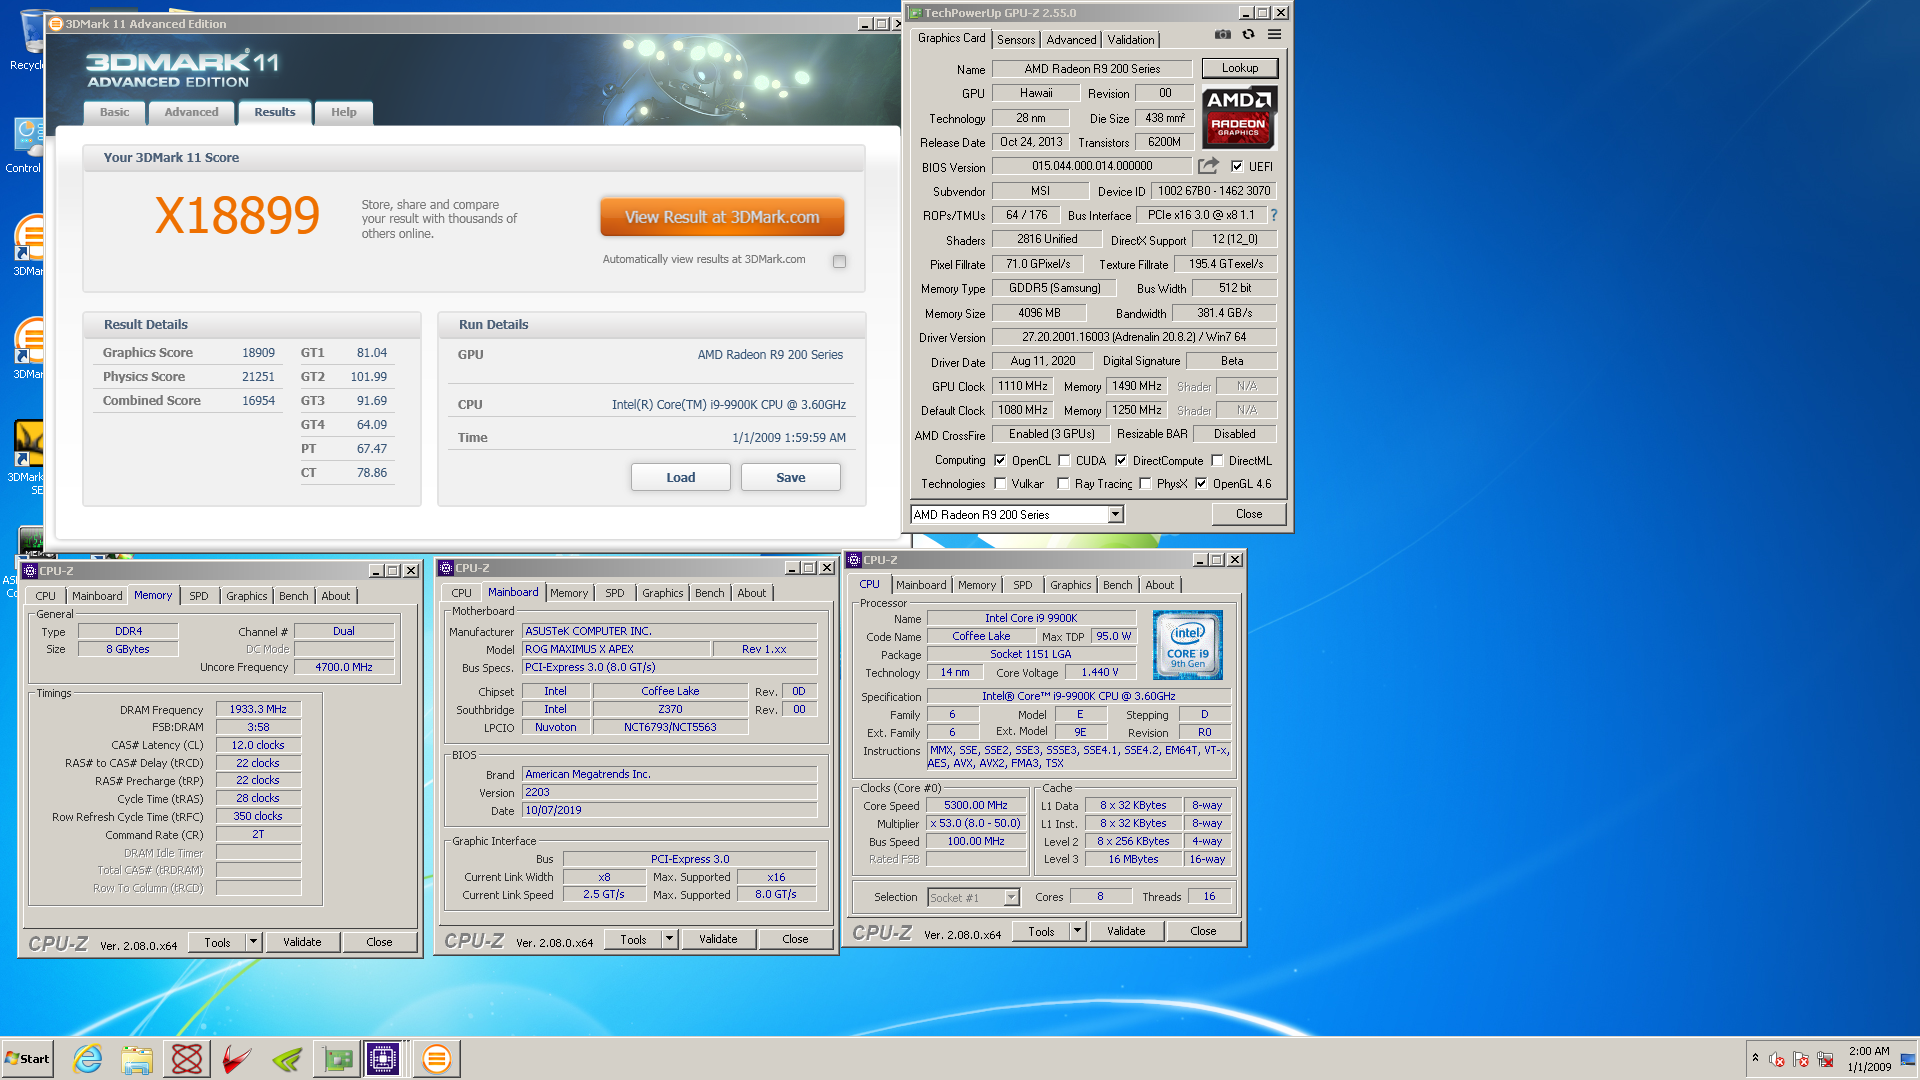Toggle the DirectML checkbox
The image size is (1920, 1080).
pos(1217,461)
